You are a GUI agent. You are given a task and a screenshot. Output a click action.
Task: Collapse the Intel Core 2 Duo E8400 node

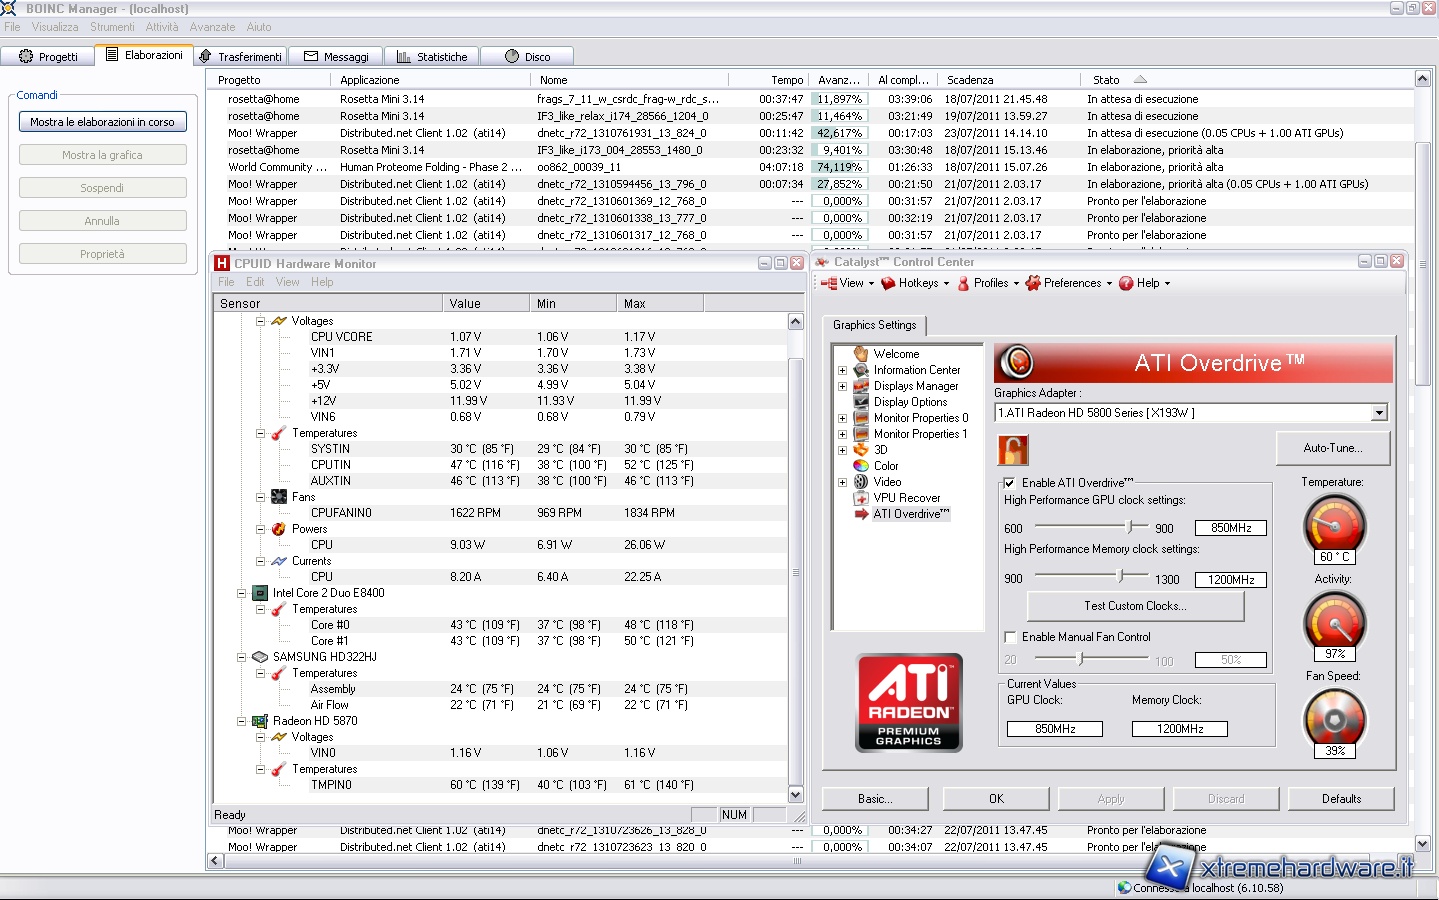click(241, 593)
